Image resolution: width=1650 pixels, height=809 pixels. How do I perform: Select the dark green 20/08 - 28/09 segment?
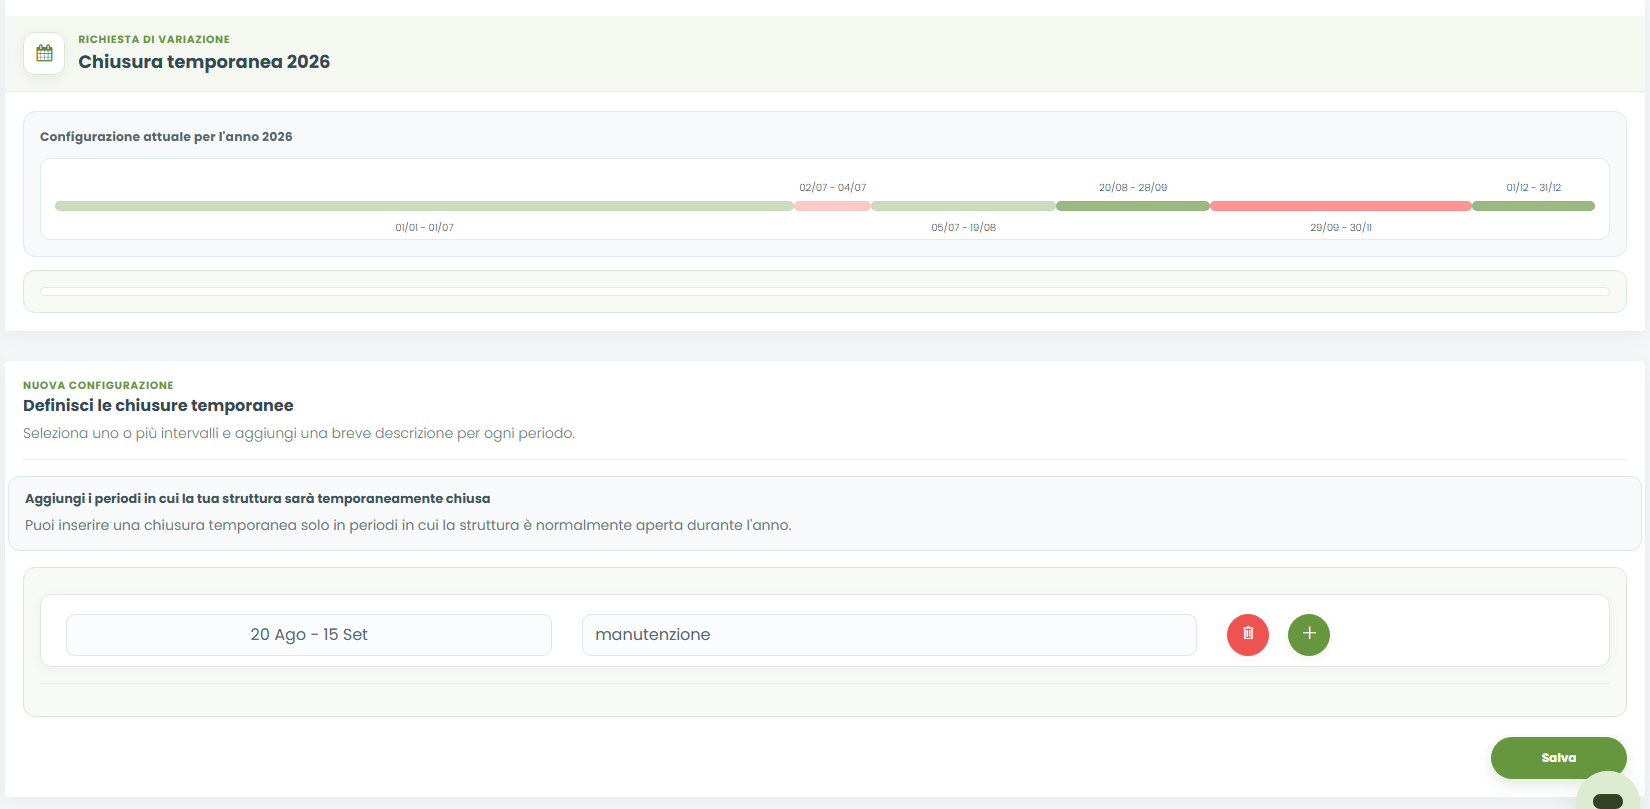[x=1133, y=206]
